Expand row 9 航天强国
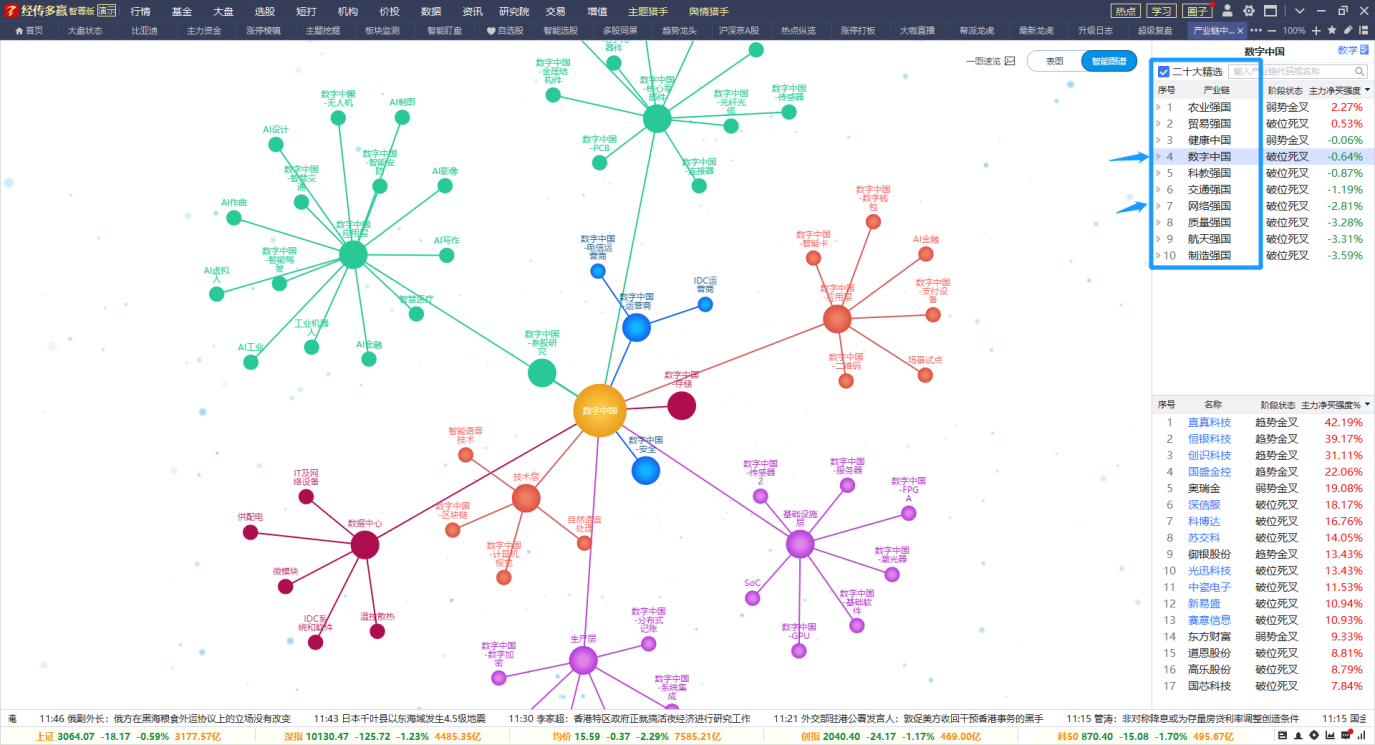Viewport: 1375px width, 745px height. (1159, 239)
